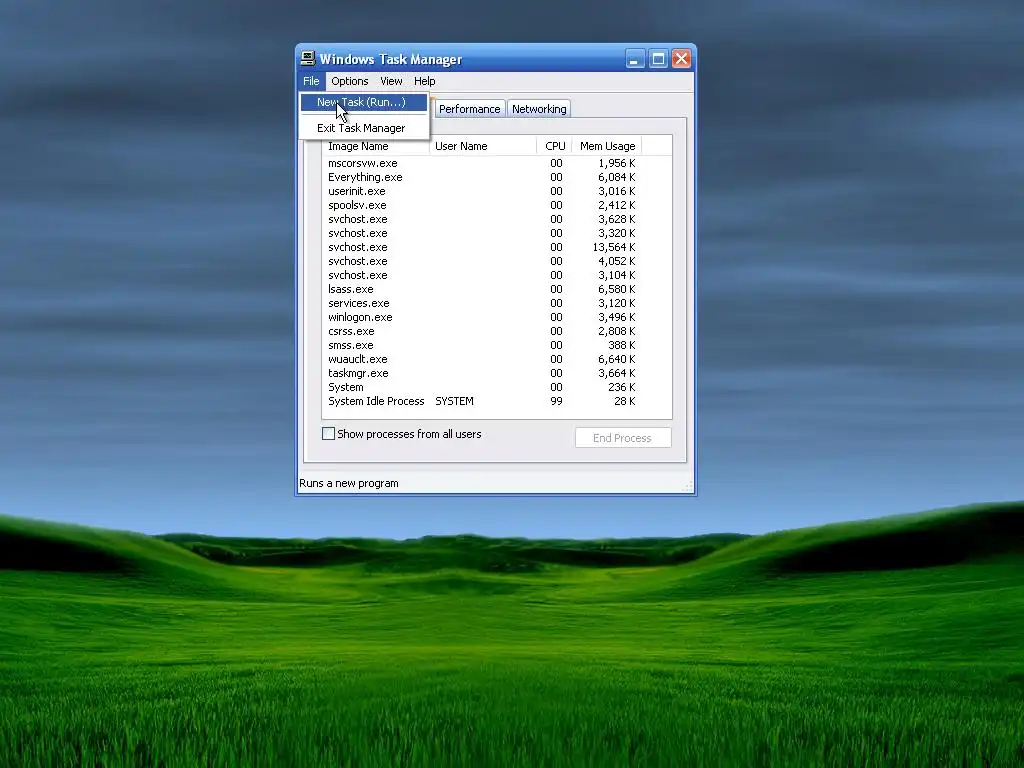1024x768 pixels.
Task: Open the Help menu
Action: pyautogui.click(x=424, y=81)
